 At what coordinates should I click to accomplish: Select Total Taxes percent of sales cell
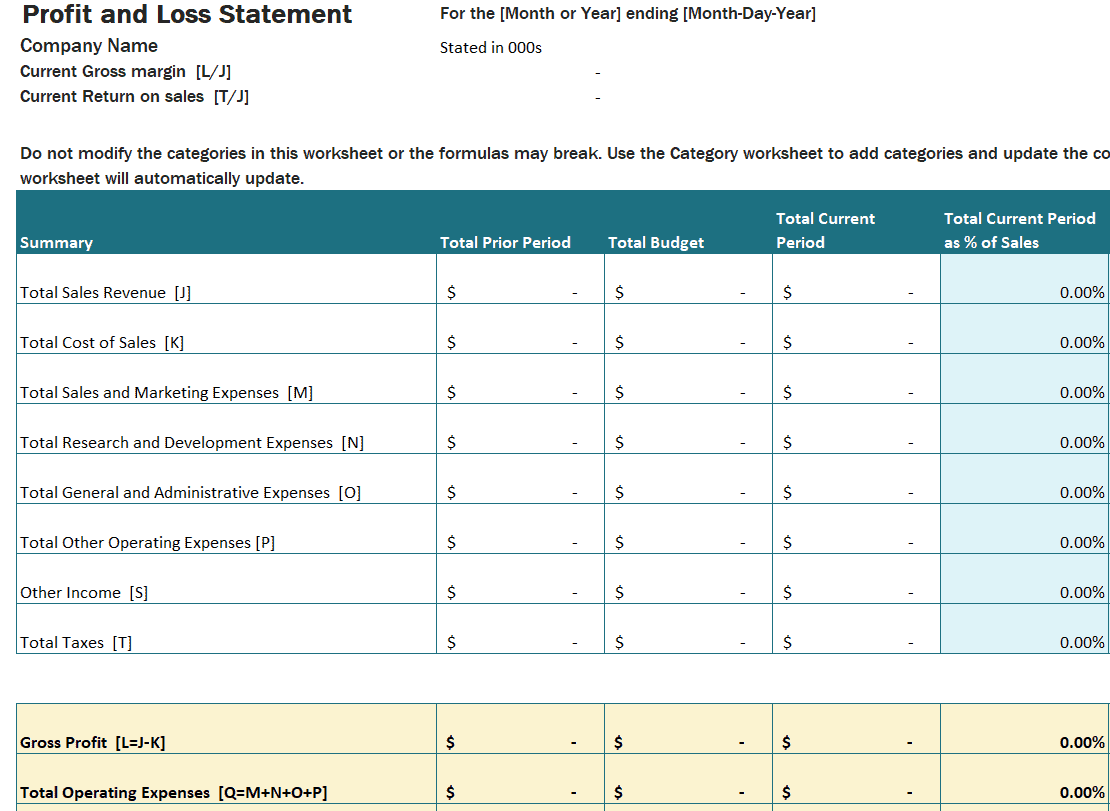coord(1025,629)
